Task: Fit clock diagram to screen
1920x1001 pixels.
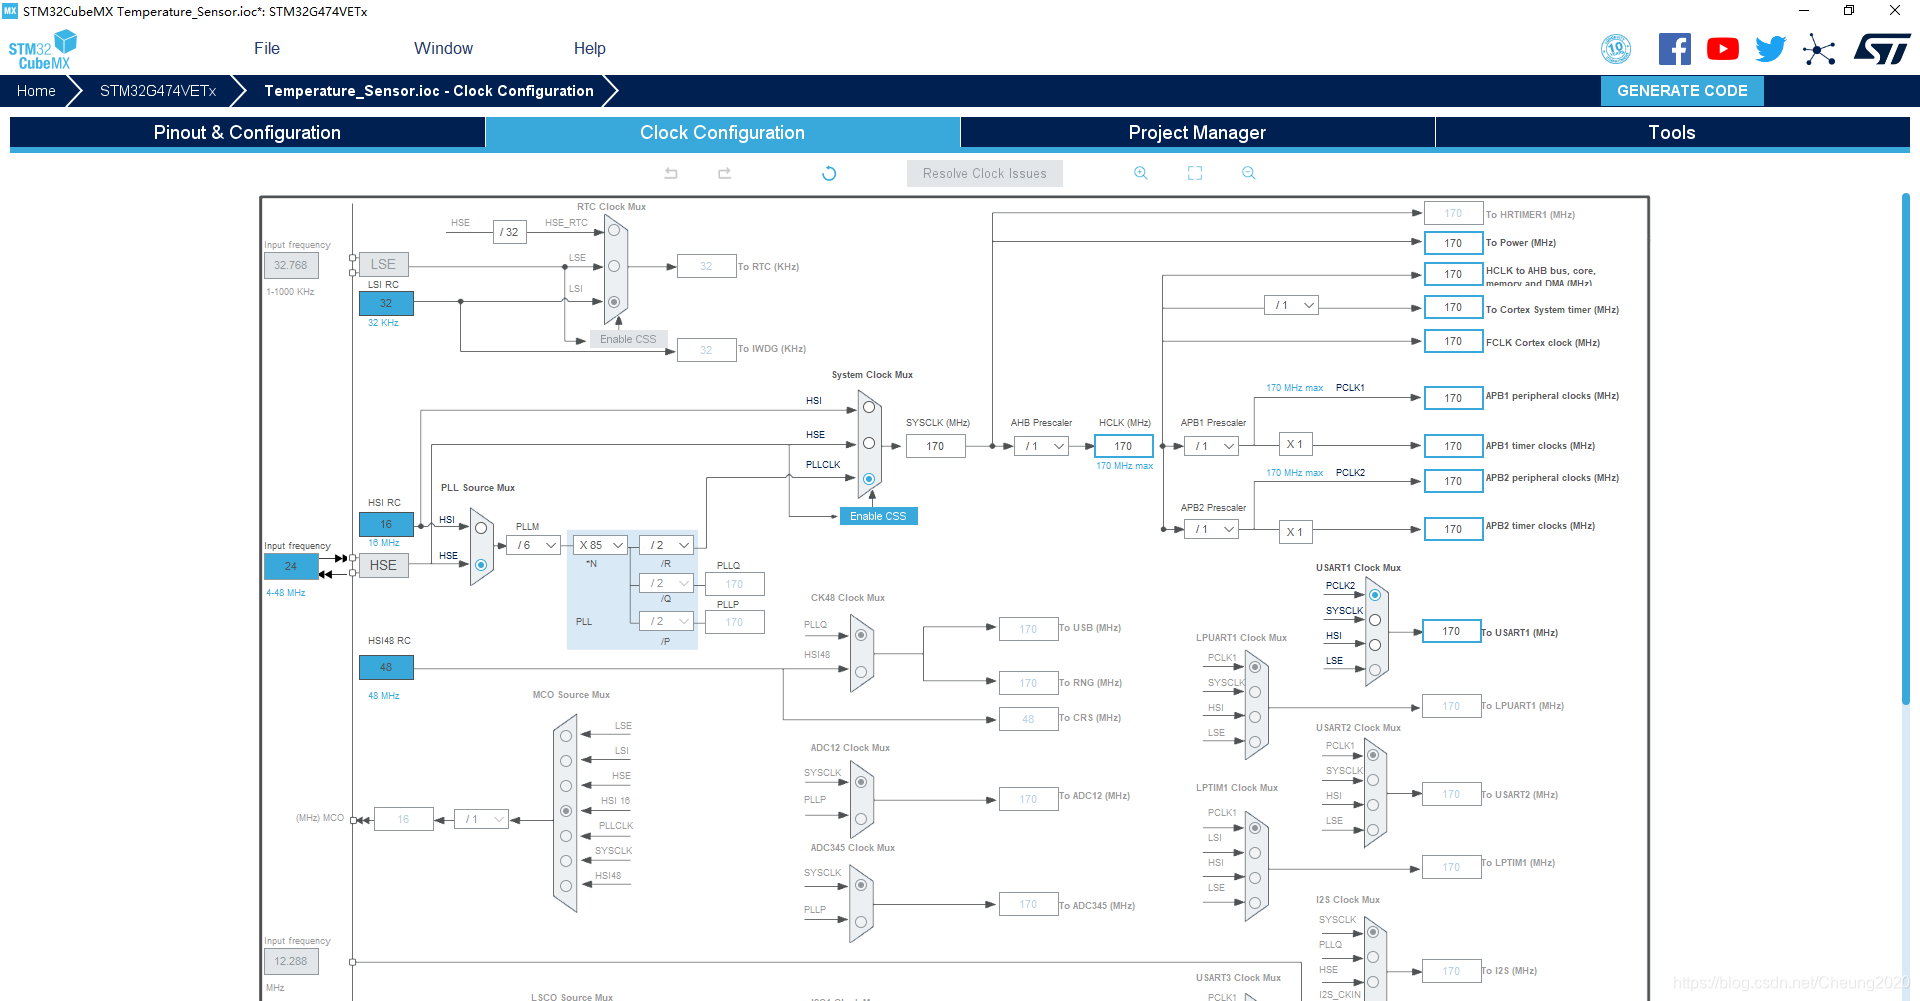Action: pos(1195,173)
